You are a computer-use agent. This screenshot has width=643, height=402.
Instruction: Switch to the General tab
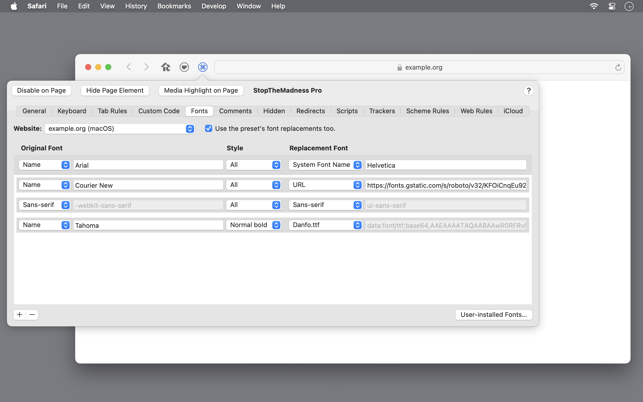point(34,111)
